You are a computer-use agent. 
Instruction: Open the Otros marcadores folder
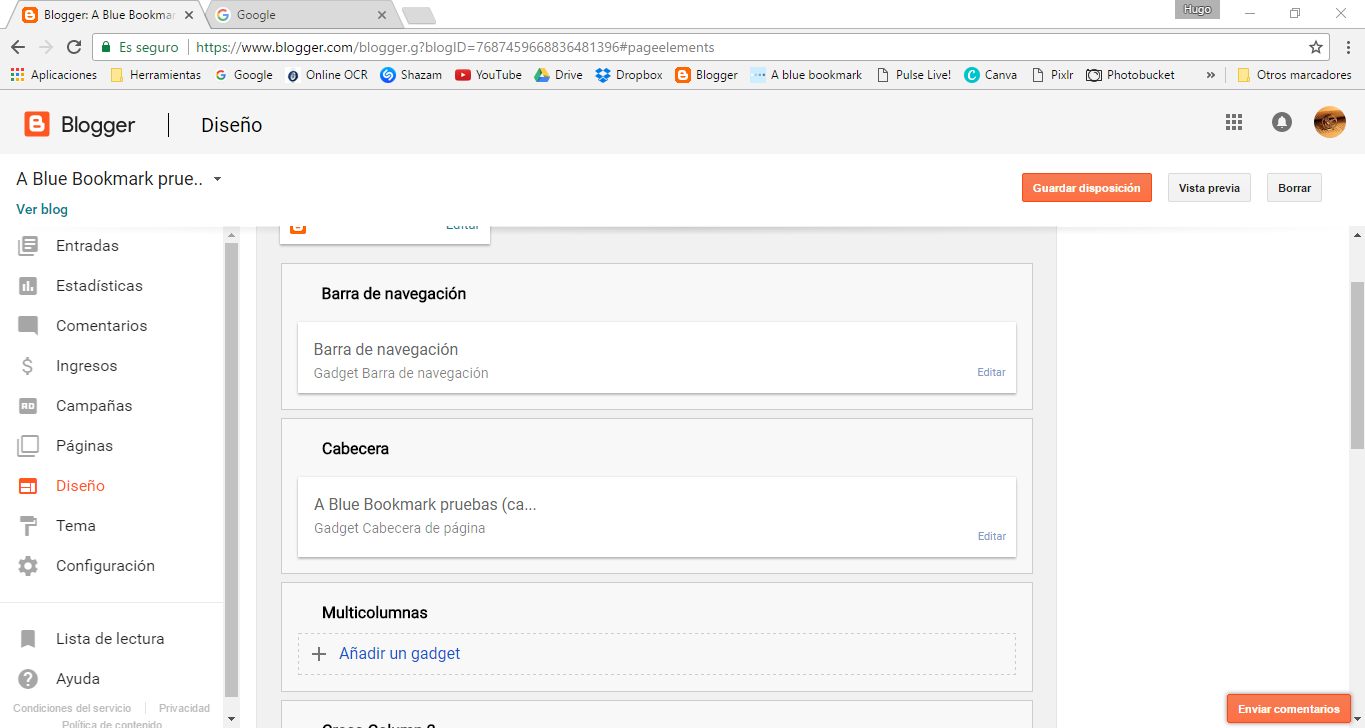click(1294, 75)
